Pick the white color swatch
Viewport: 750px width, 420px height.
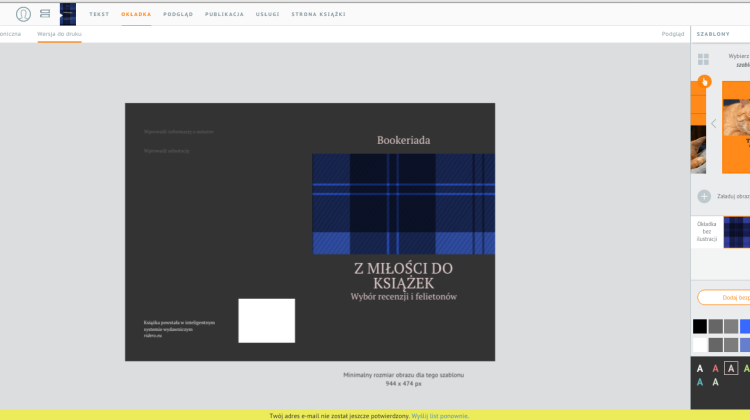(x=700, y=344)
